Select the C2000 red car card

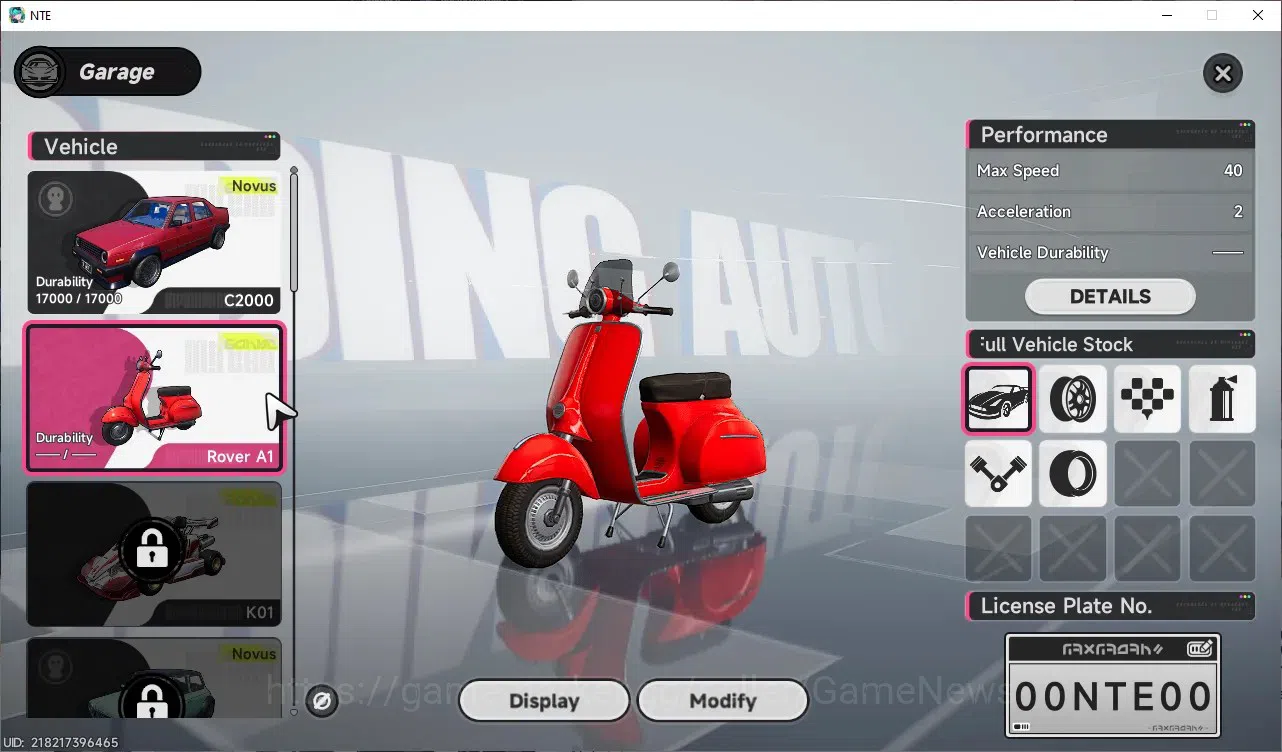pyautogui.click(x=154, y=242)
